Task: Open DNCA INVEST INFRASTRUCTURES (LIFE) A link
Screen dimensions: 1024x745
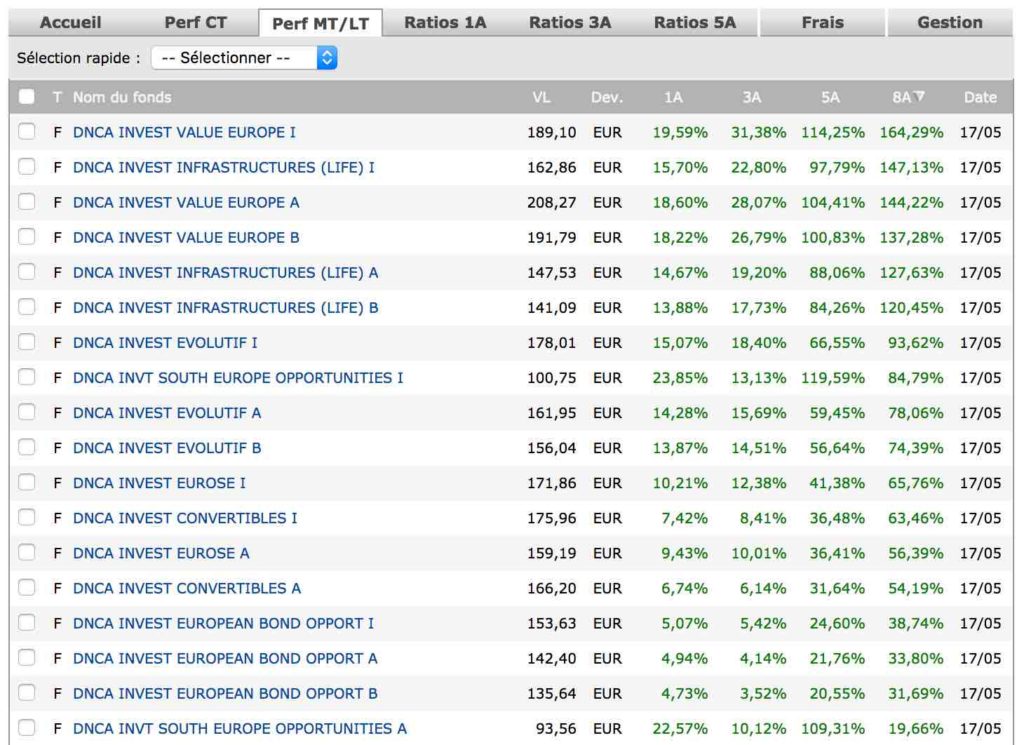Action: coord(225,273)
